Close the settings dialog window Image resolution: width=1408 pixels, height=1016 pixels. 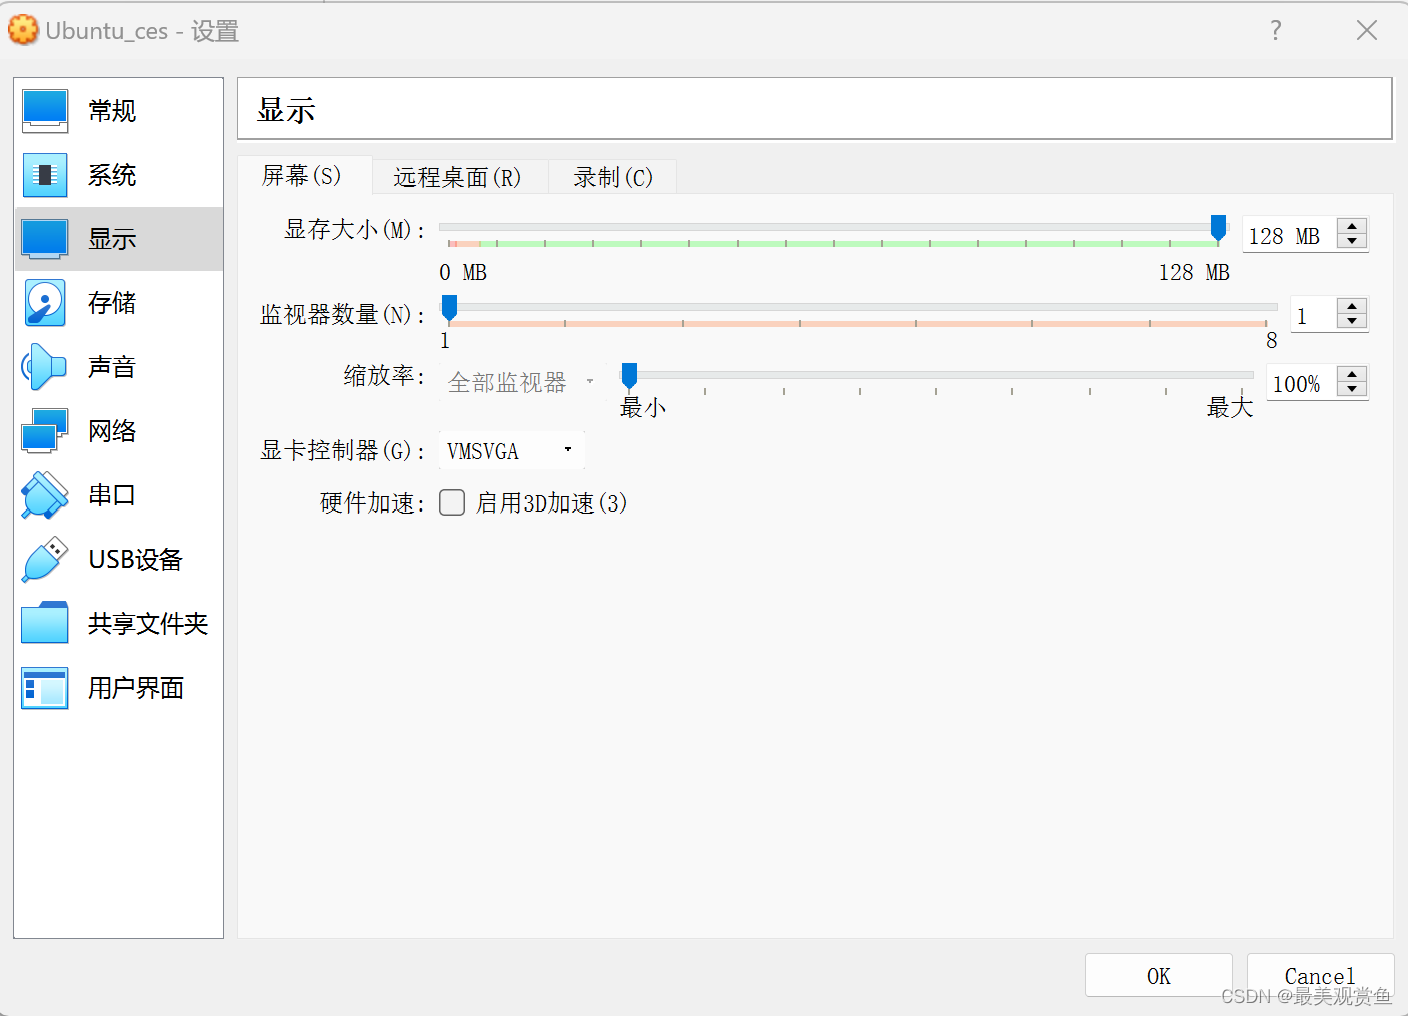(x=1367, y=30)
